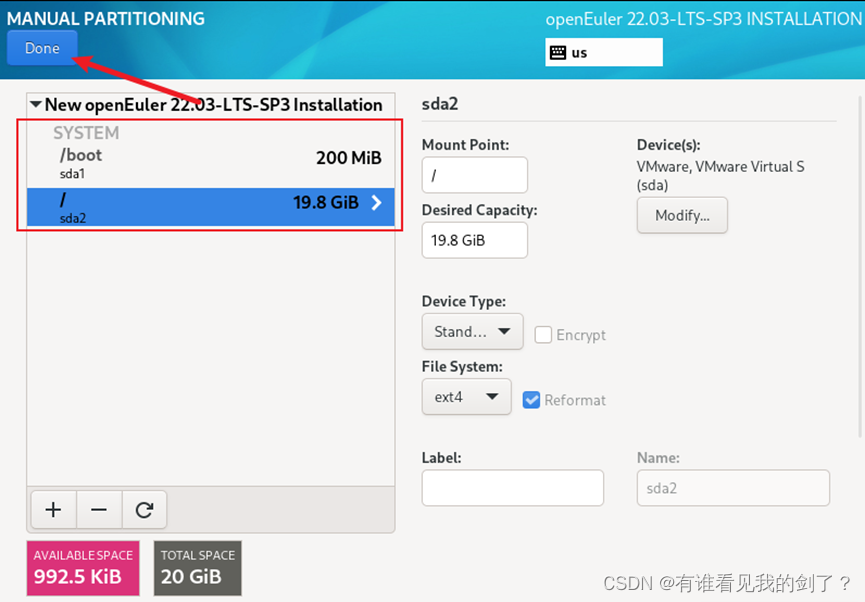865x602 pixels.
Task: Enable the Encrypt checkbox
Action: tap(542, 335)
